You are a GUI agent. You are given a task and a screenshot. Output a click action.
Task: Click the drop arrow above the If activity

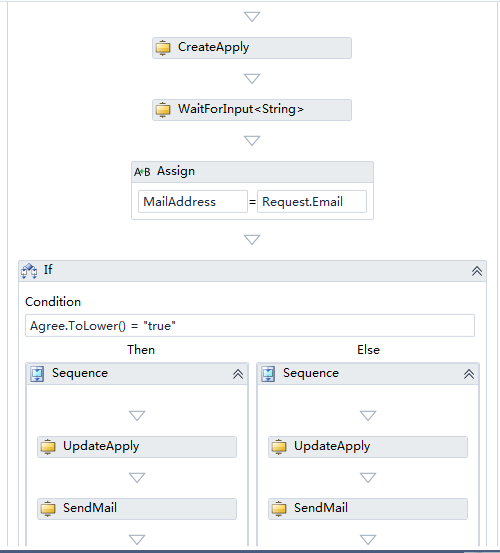click(252, 240)
